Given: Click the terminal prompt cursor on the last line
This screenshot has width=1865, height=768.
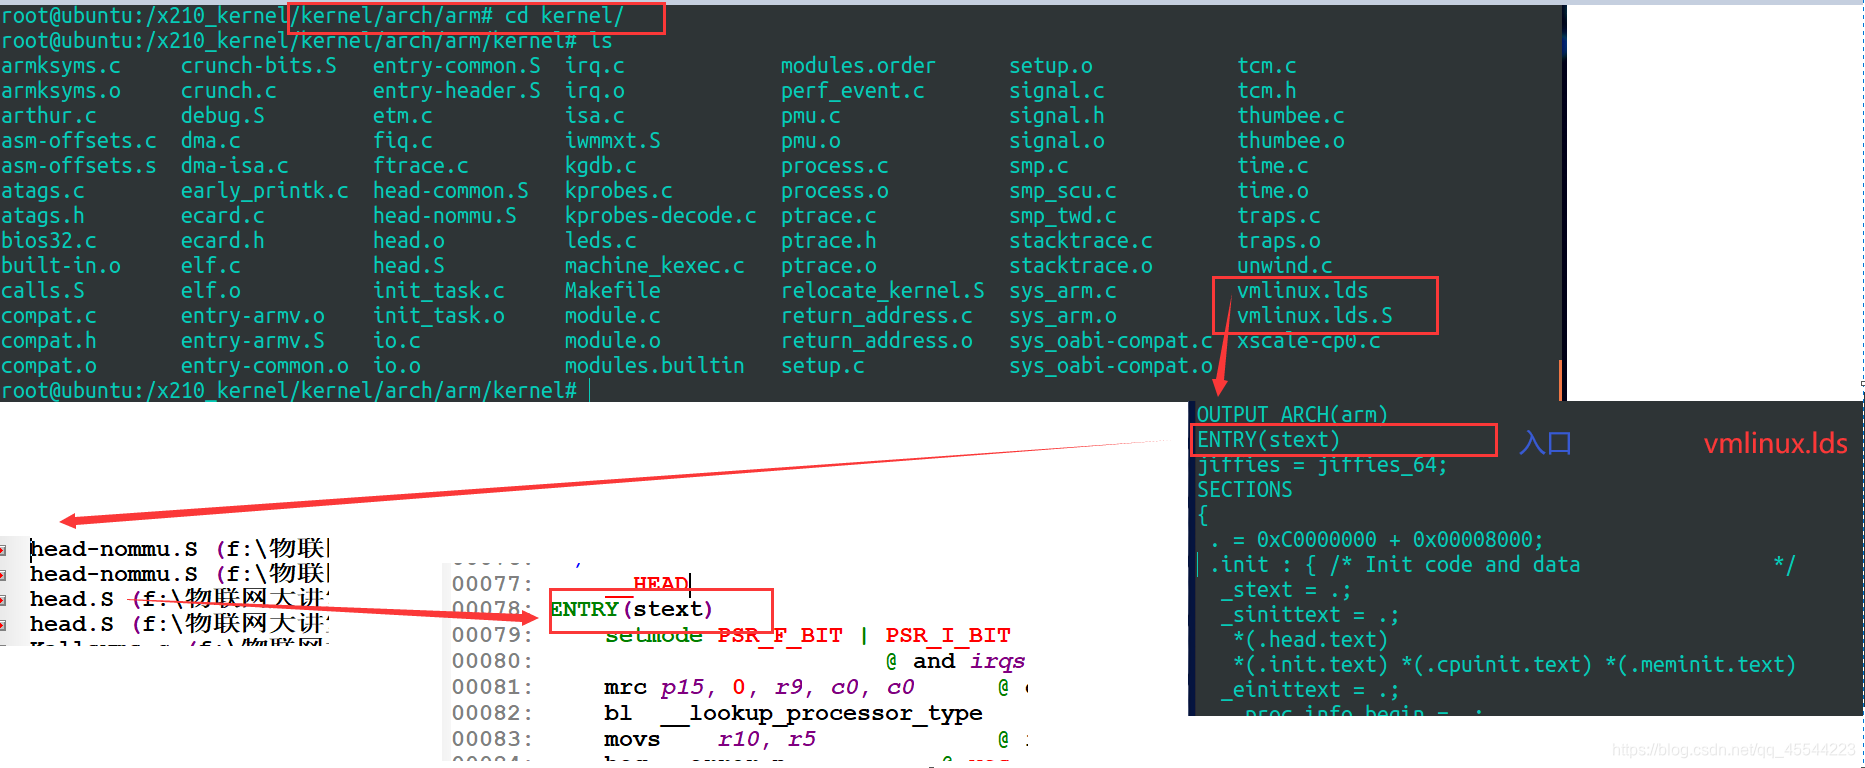Looking at the screenshot, I should [589, 391].
